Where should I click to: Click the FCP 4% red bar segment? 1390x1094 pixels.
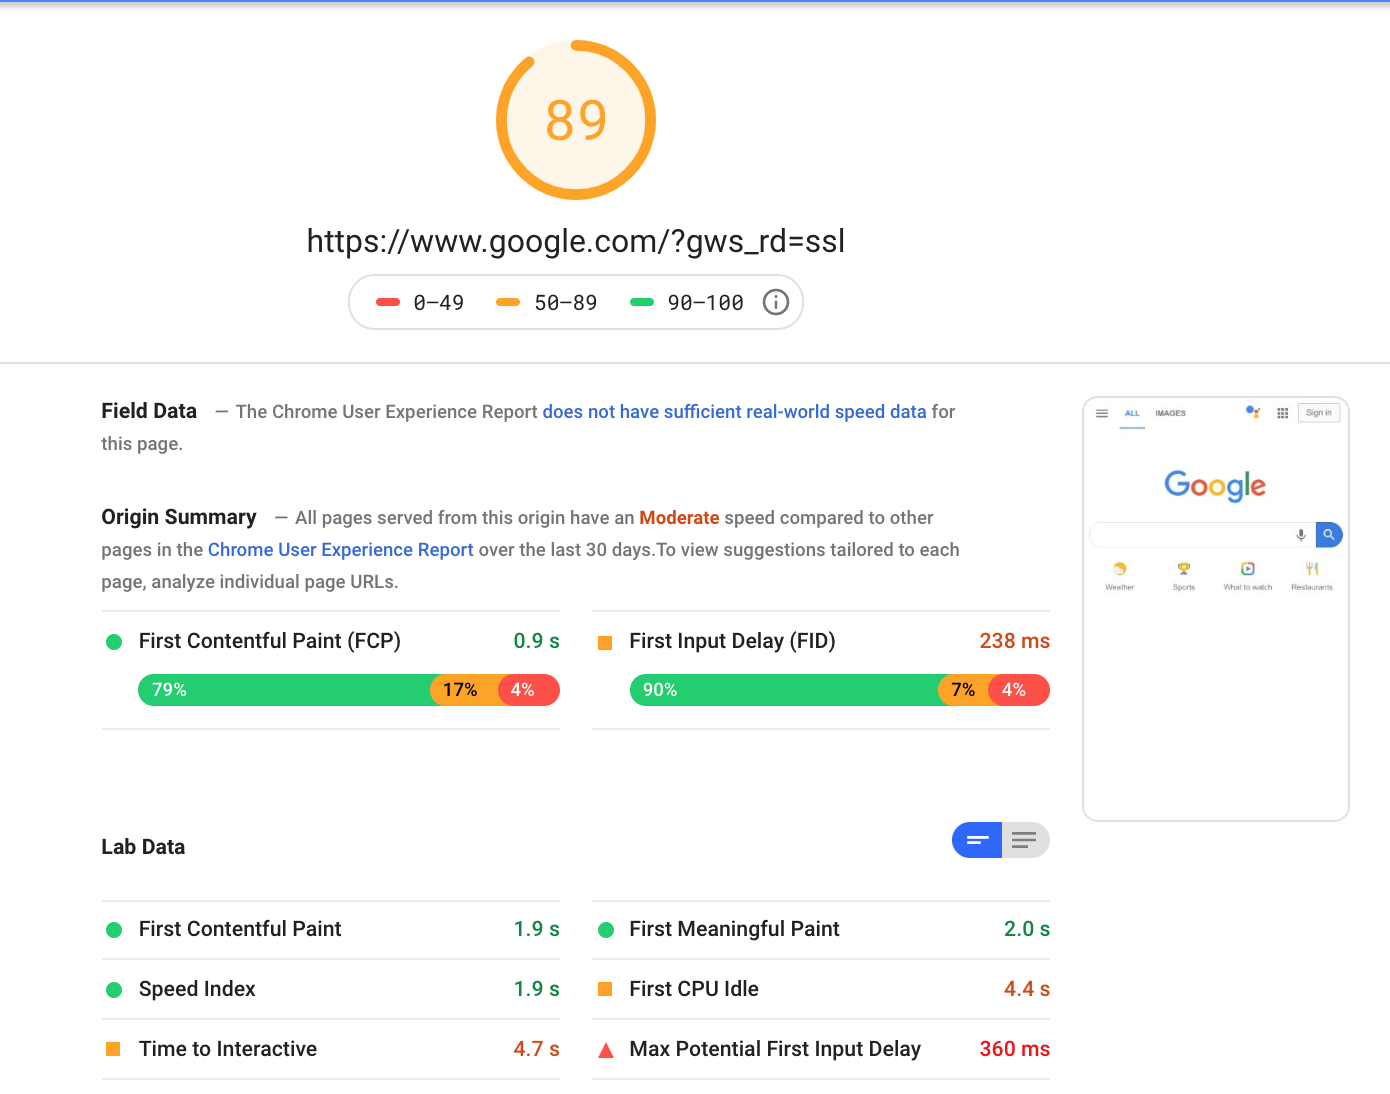click(529, 690)
